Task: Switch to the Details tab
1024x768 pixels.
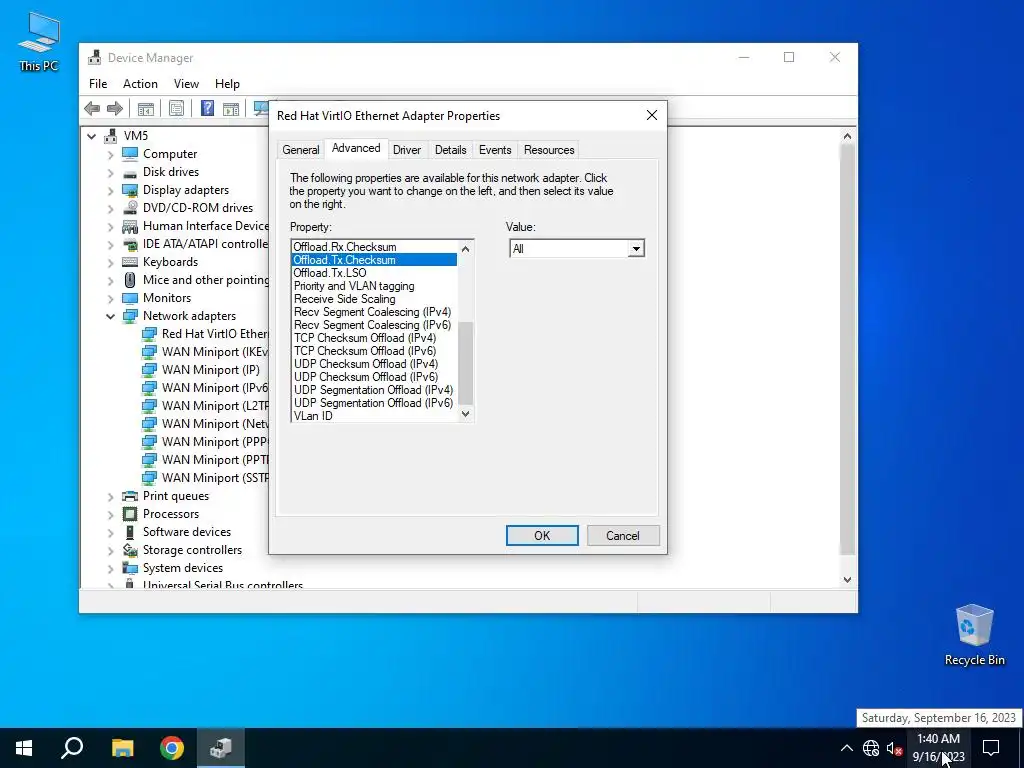Action: [451, 150]
